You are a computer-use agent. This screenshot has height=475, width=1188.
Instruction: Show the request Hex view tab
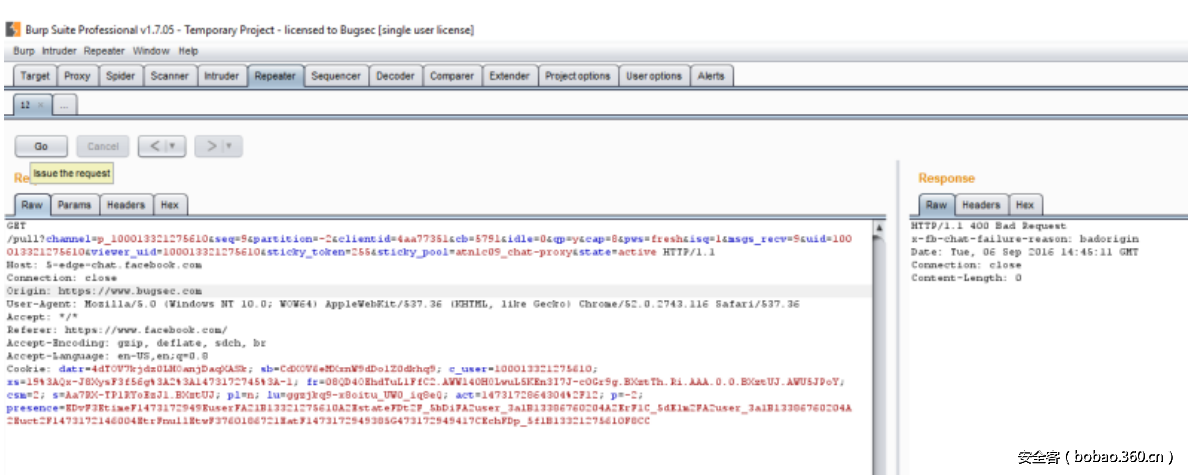[x=169, y=205]
